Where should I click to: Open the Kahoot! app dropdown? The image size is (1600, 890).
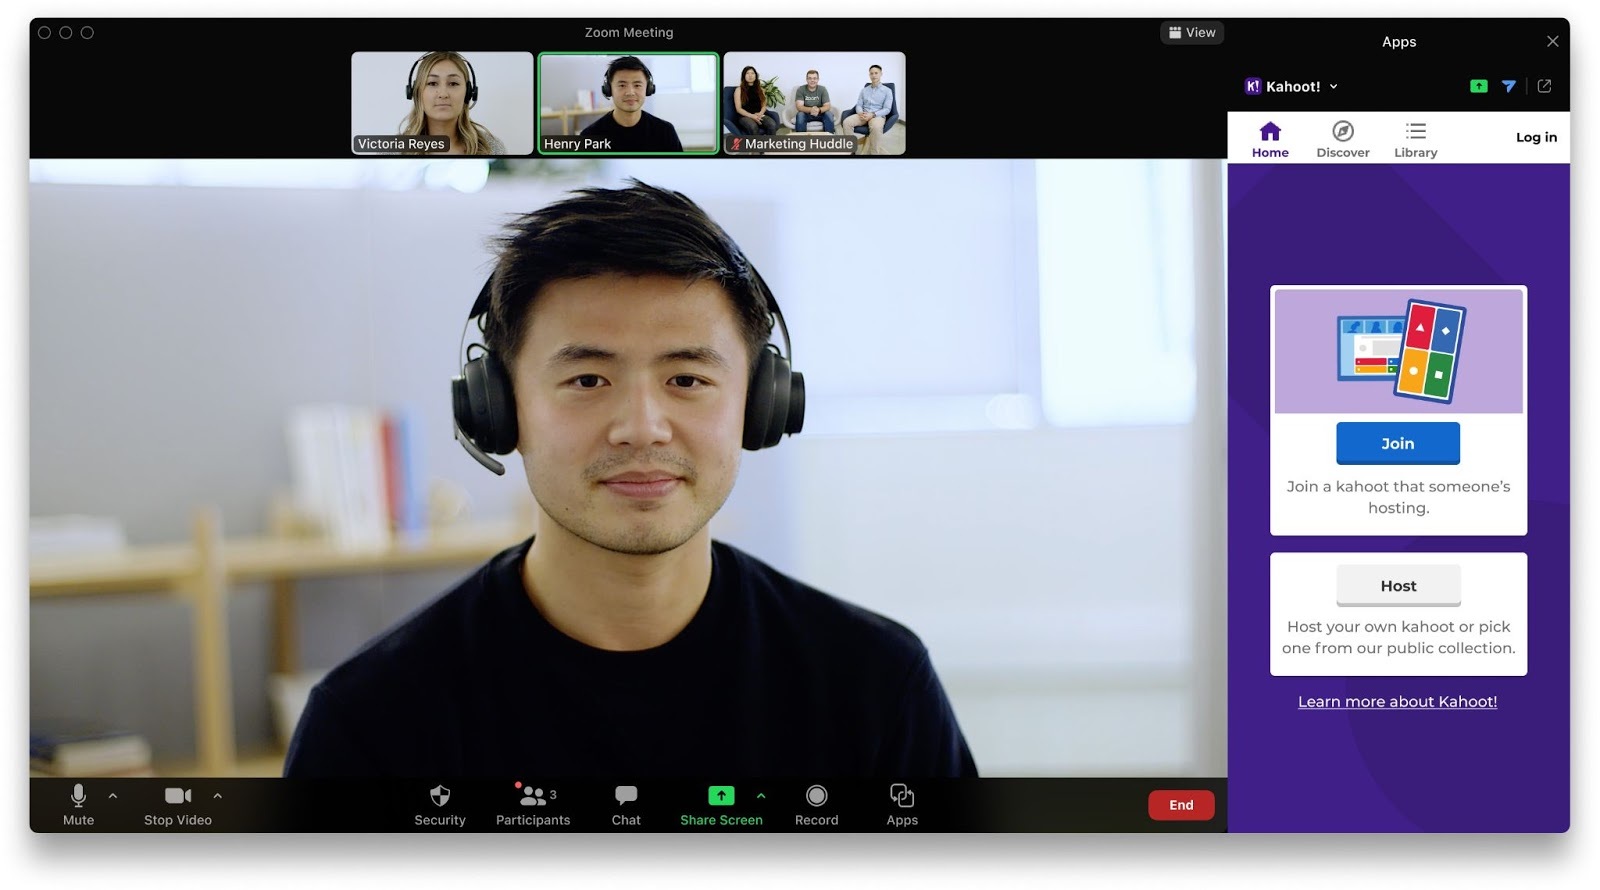click(x=1292, y=86)
